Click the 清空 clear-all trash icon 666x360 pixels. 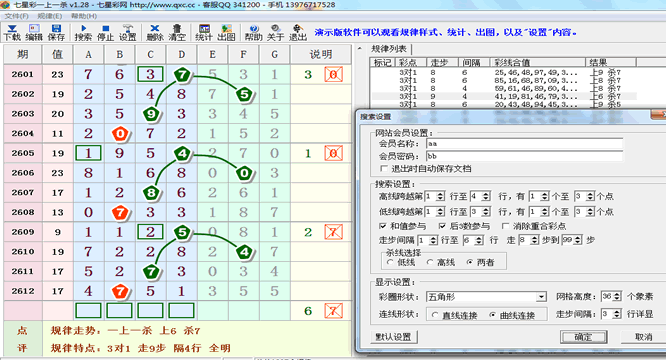(x=177, y=32)
